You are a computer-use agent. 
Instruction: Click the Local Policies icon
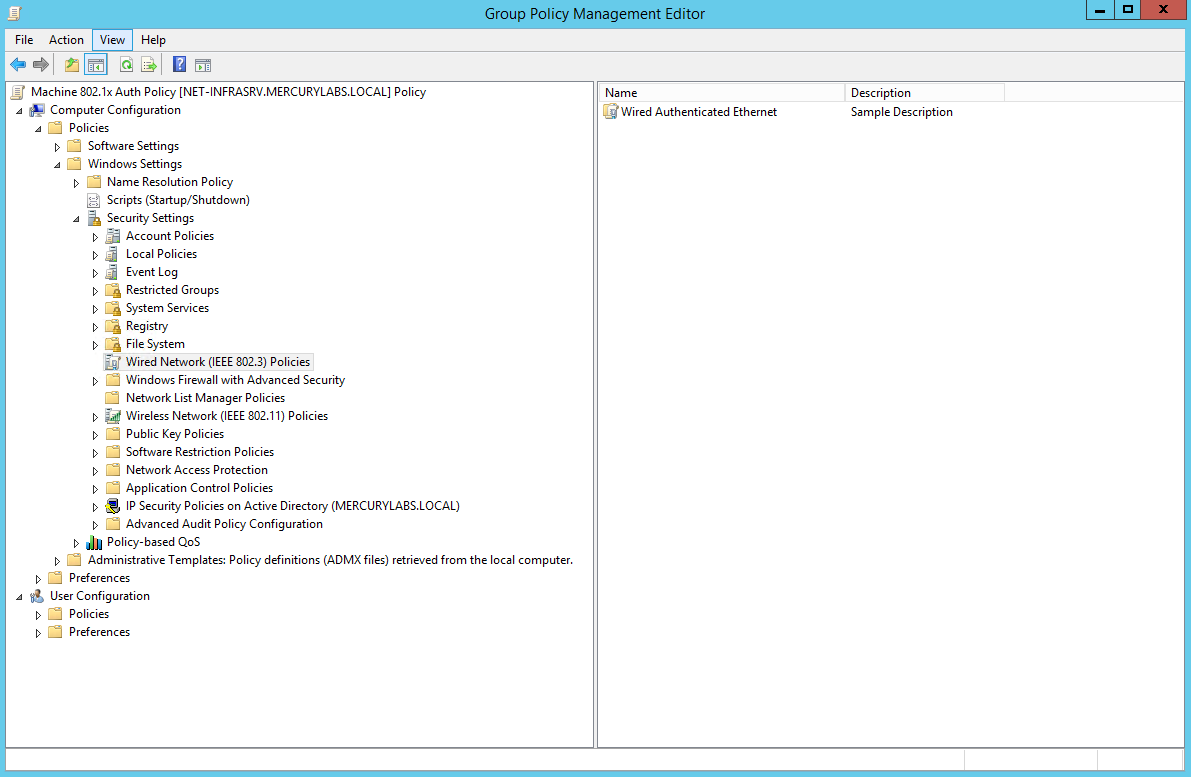[112, 254]
